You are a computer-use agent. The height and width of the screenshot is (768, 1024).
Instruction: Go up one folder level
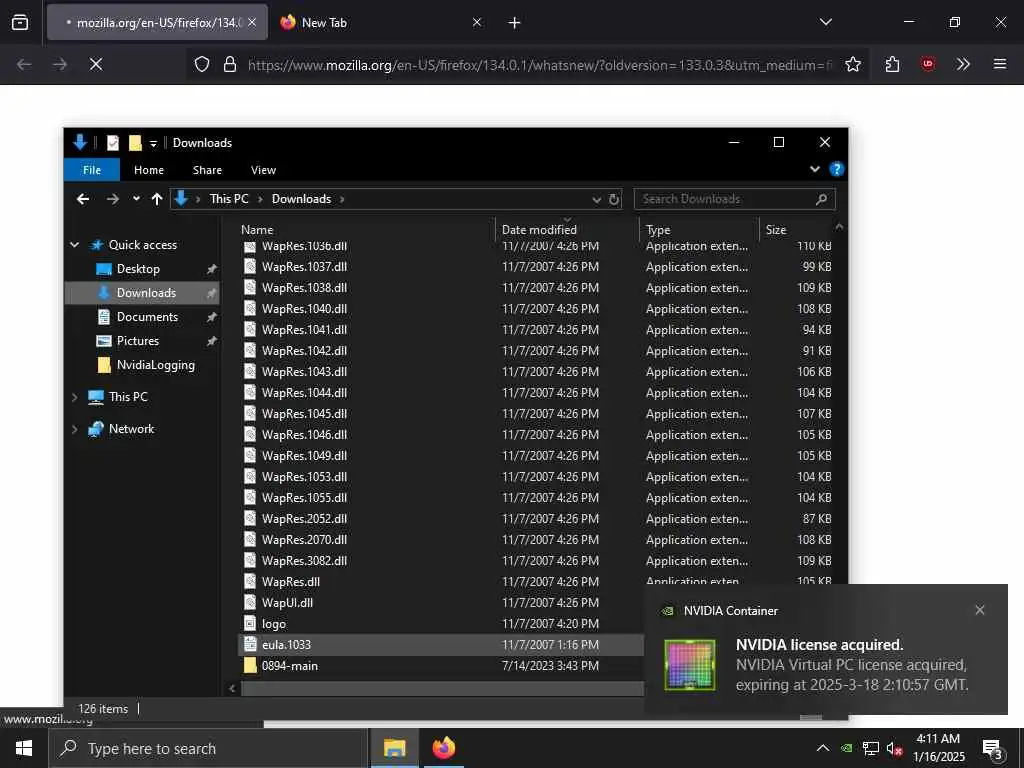(x=157, y=199)
